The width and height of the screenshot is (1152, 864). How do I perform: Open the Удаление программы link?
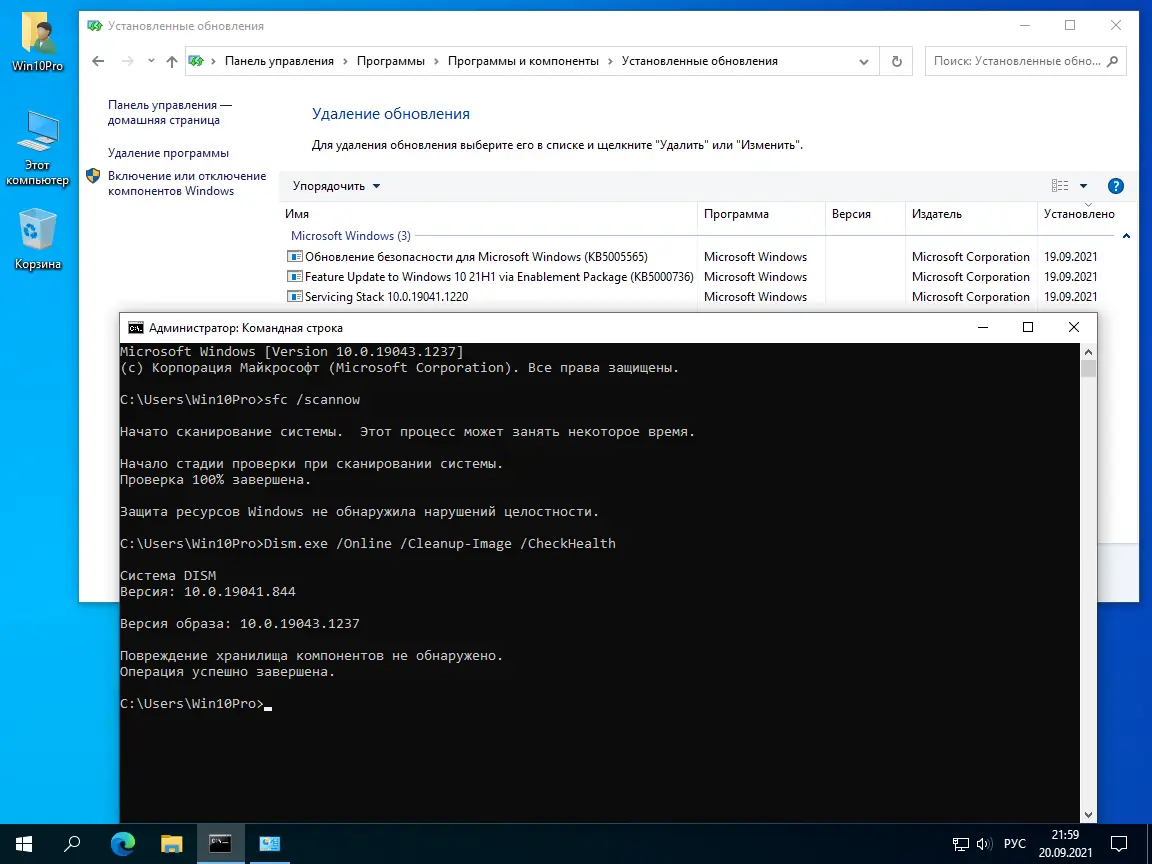pyautogui.click(x=168, y=153)
